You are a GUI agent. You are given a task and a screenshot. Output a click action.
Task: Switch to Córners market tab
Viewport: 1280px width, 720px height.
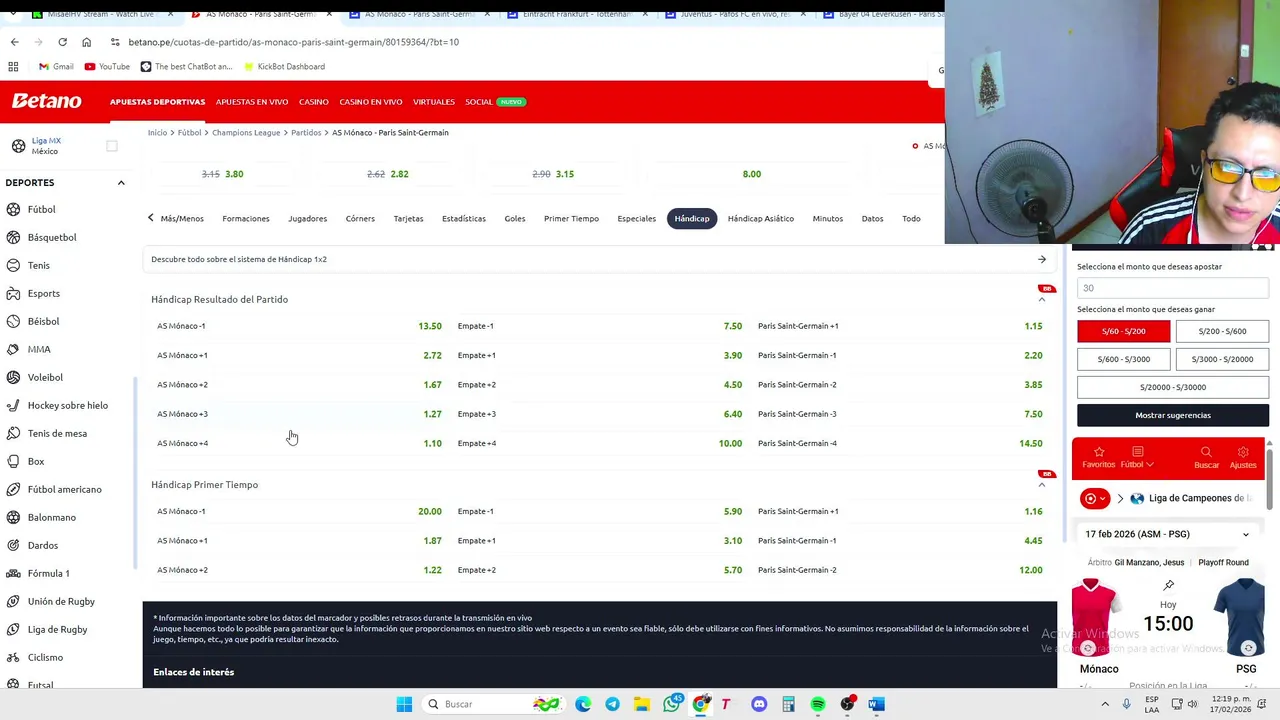click(x=360, y=218)
